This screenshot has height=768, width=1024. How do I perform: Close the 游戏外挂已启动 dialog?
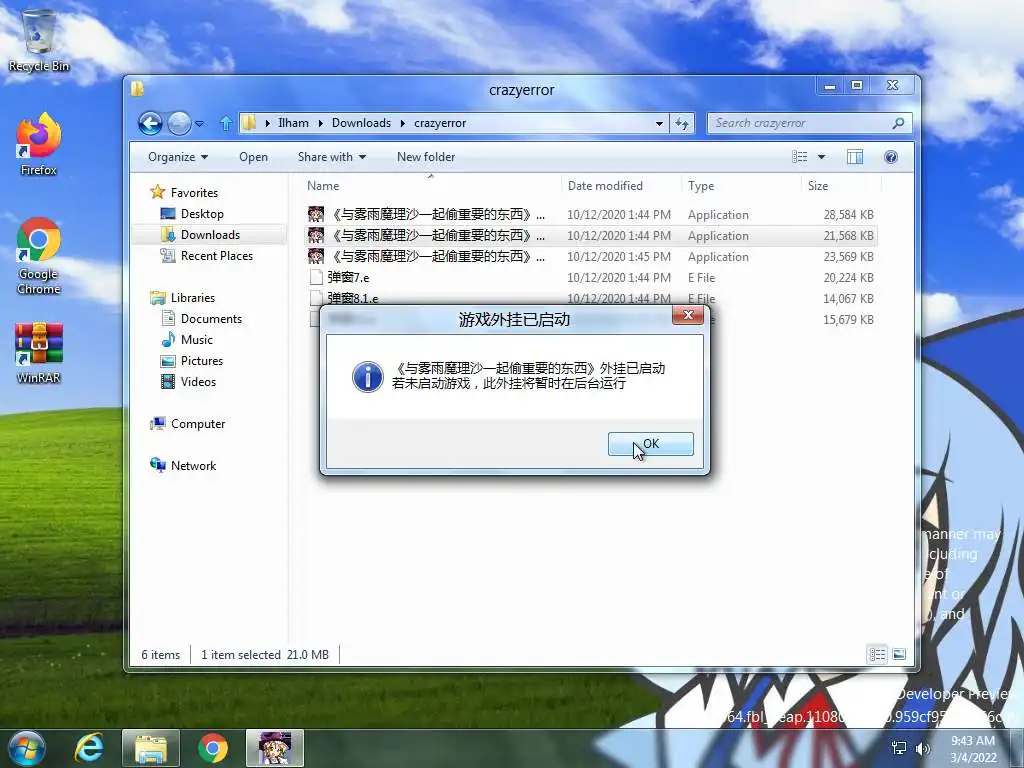[688, 315]
